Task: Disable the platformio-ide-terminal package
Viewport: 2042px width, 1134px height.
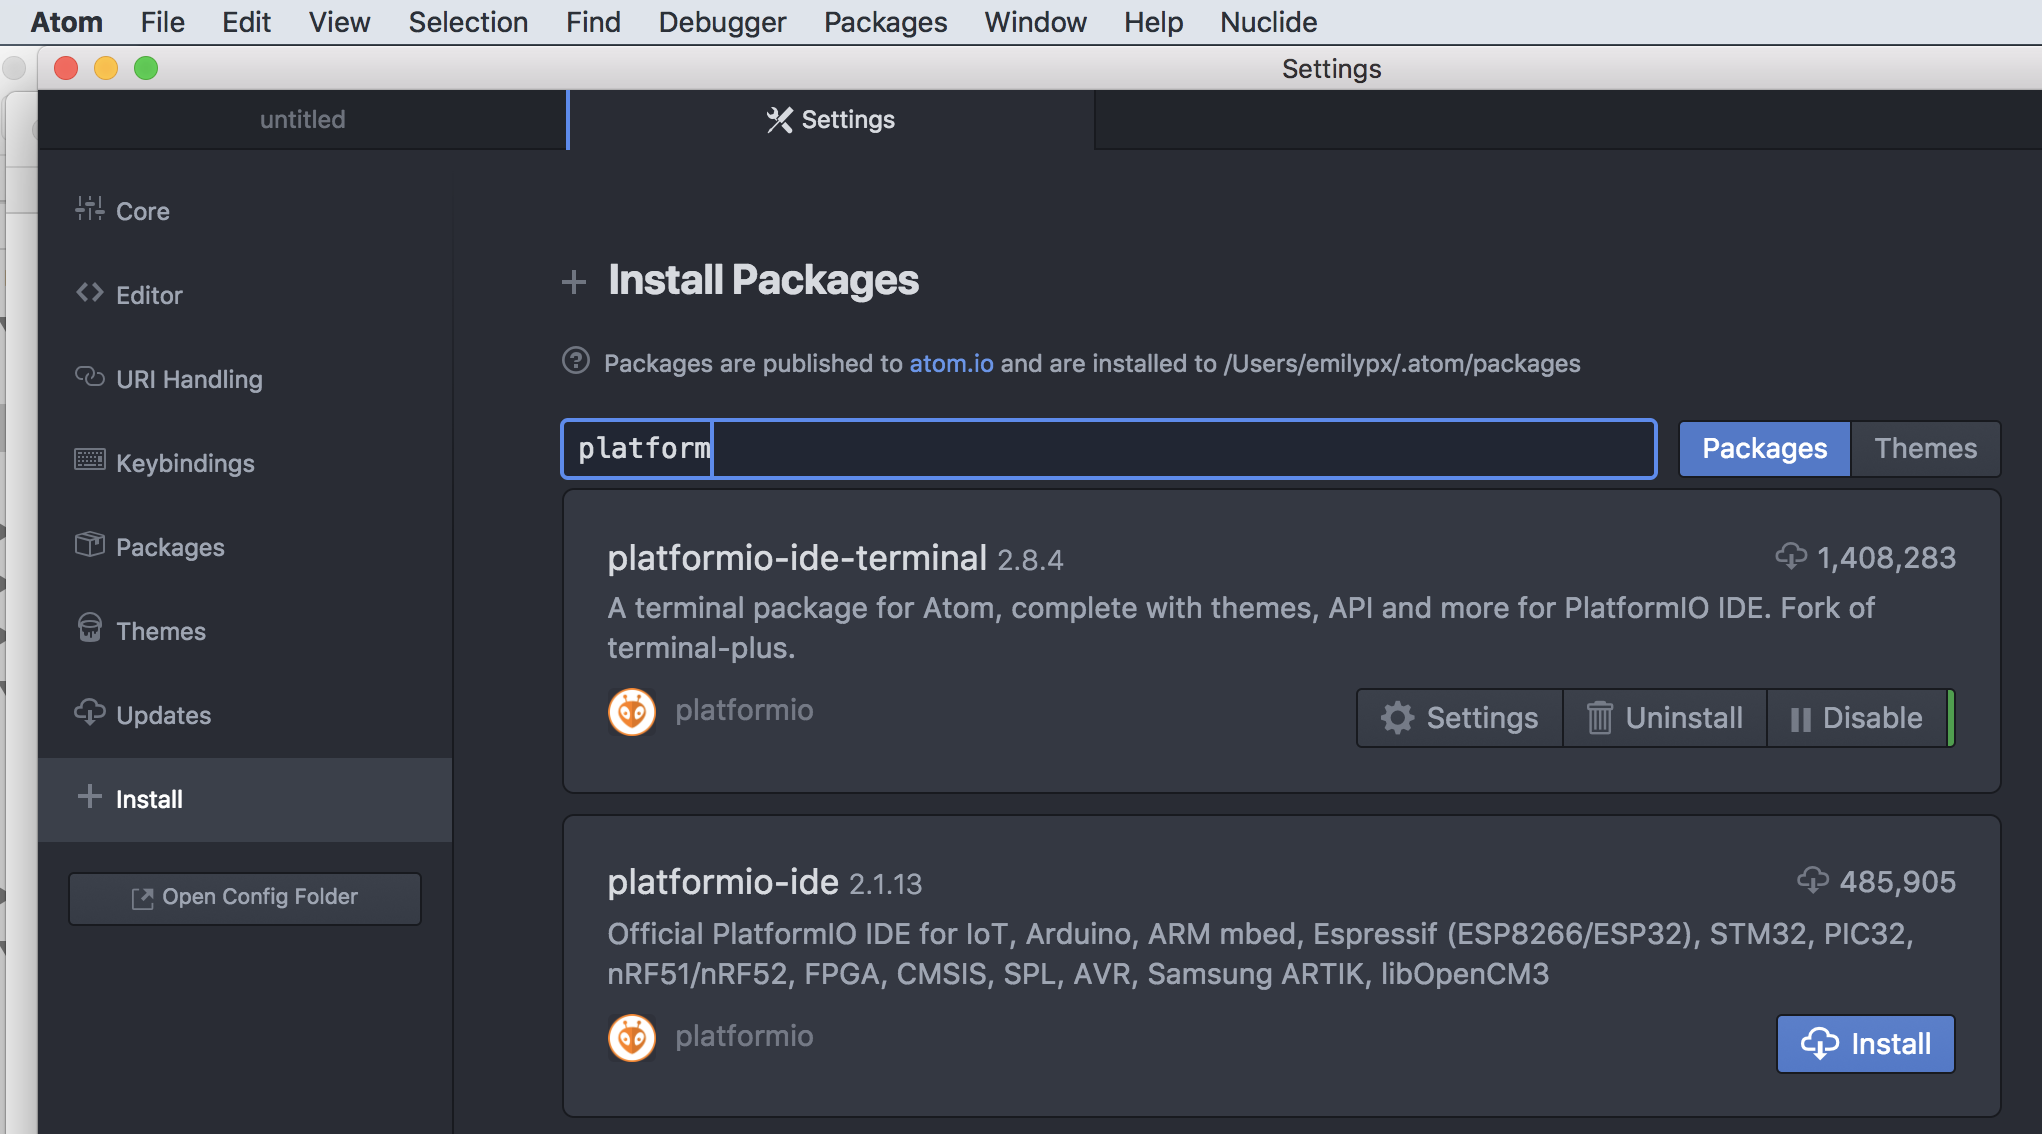Action: coord(1857,718)
